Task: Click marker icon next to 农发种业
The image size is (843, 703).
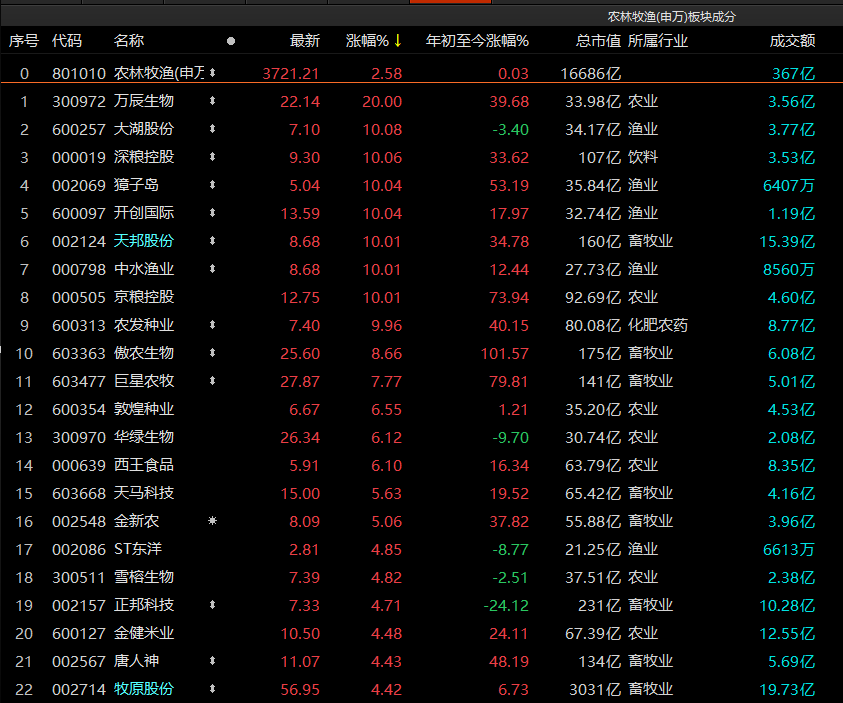Action: (212, 325)
